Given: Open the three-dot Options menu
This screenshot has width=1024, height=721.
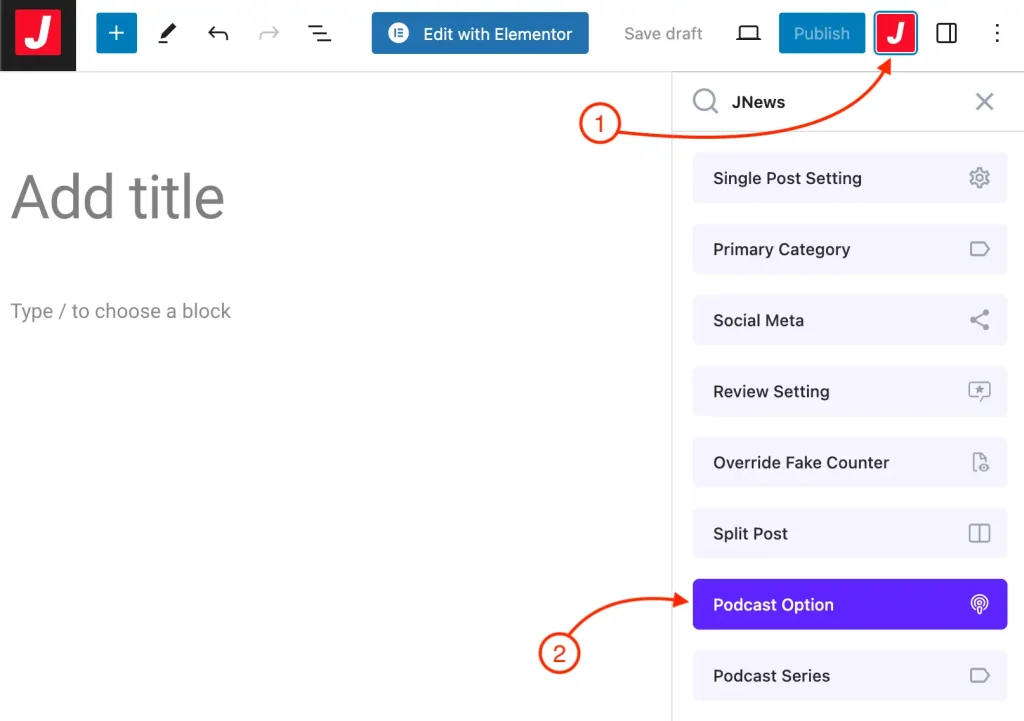Looking at the screenshot, I should click(x=996, y=34).
